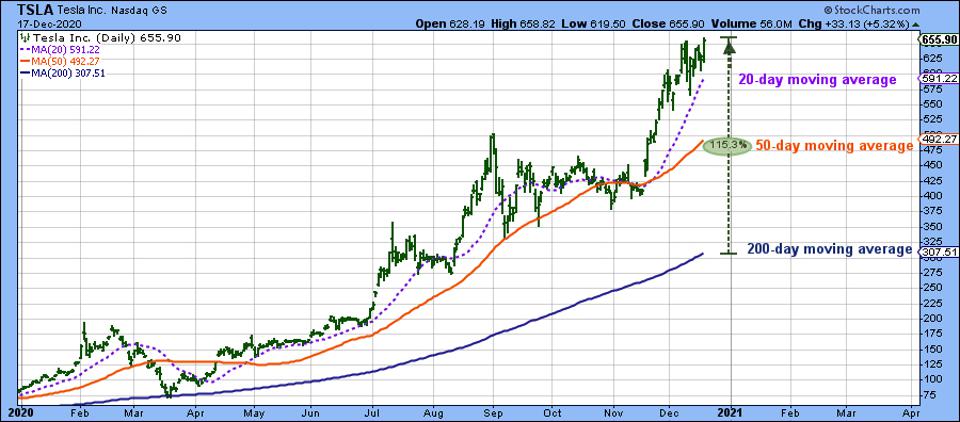Click the 20-day moving average annotation
The image size is (960, 422).
817,79
